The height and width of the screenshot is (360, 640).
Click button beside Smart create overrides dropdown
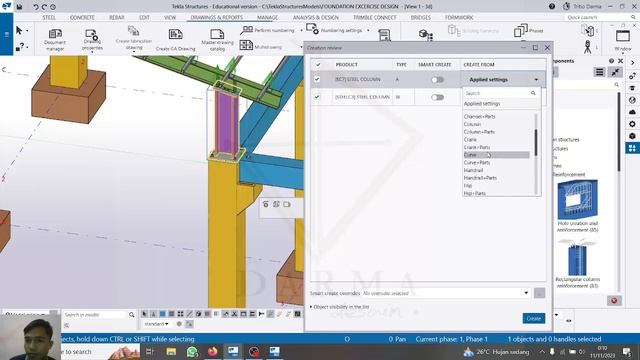539,293
